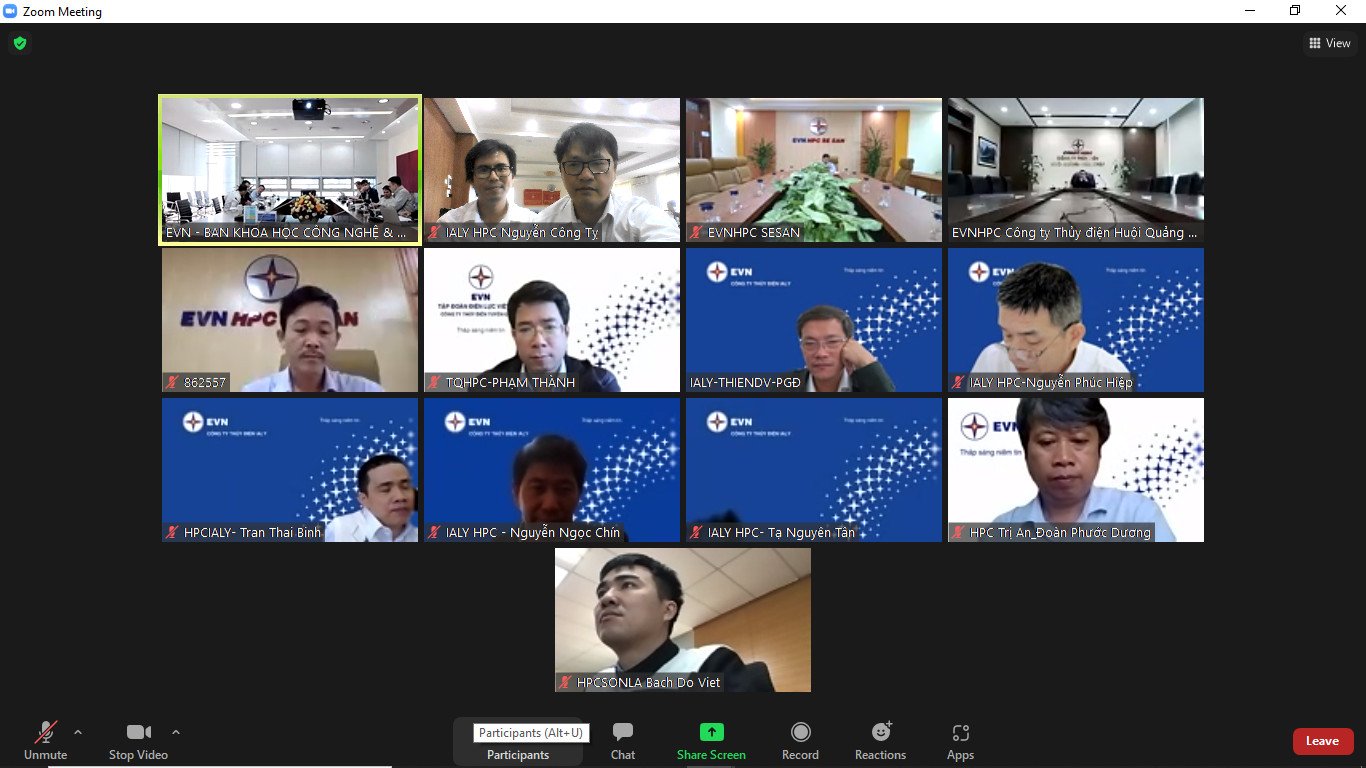
Task: Click muted mic icon on Nguyễn Phúc Hiệp label
Action: click(959, 383)
